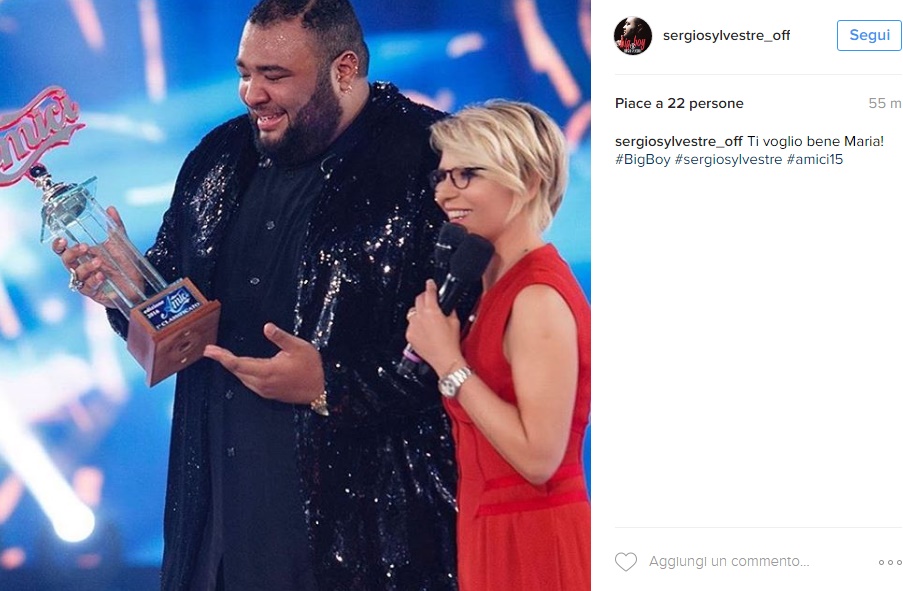Open the #sergiosylvestre hashtag
The height and width of the screenshot is (591, 903).
tap(728, 160)
